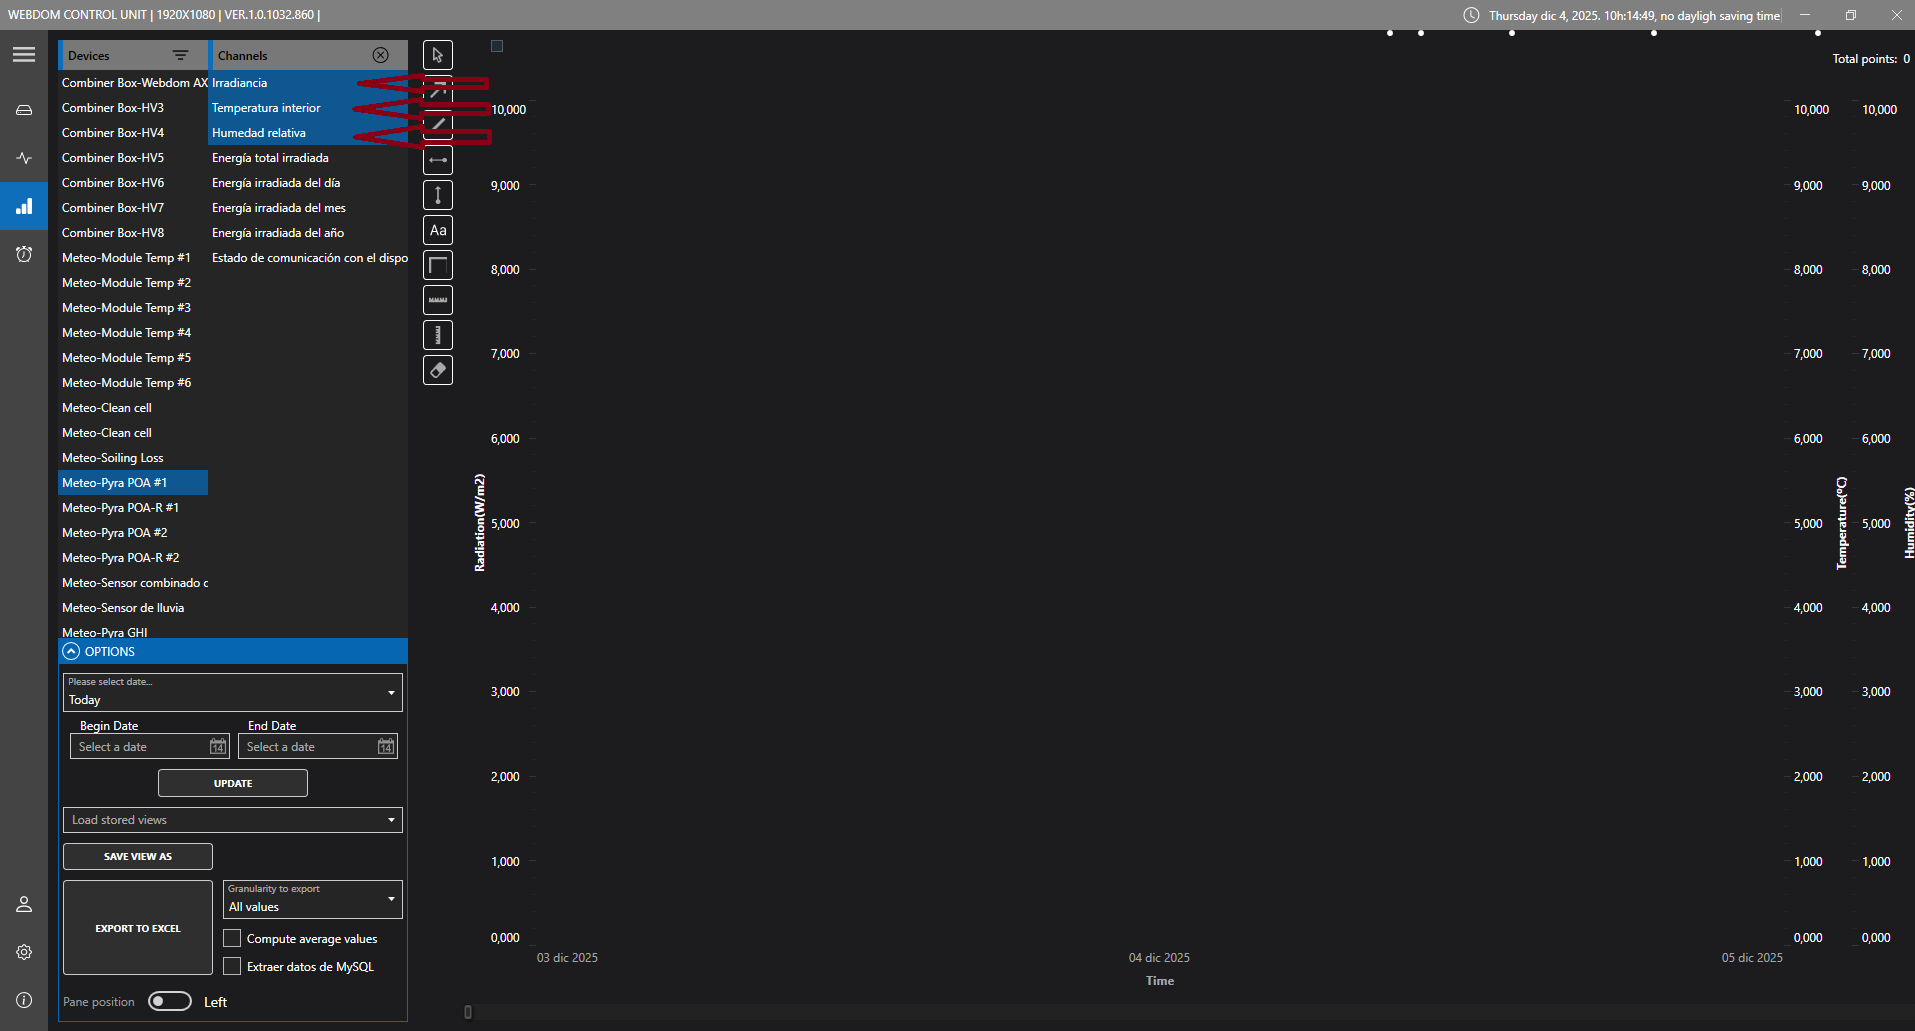The image size is (1915, 1031).
Task: Select the eraser tool
Action: (x=438, y=370)
